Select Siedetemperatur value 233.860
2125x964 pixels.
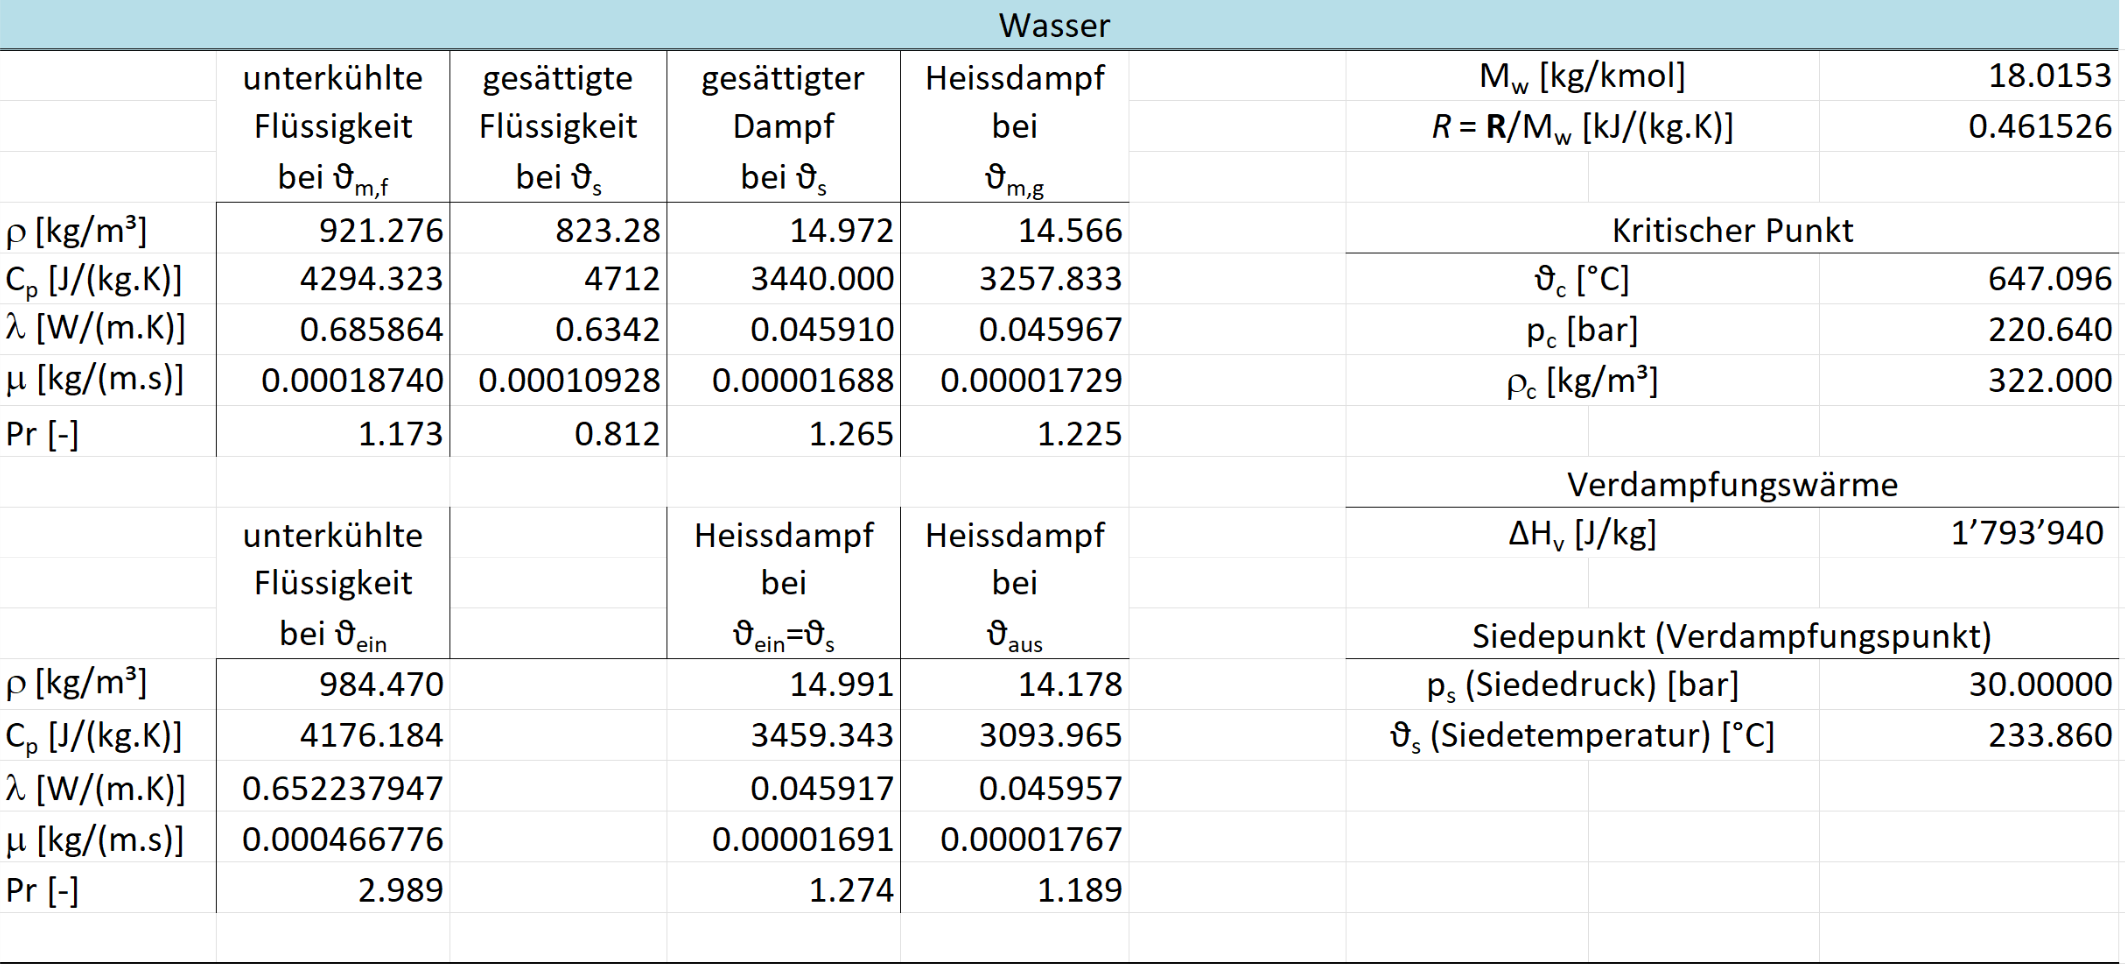coord(2049,736)
